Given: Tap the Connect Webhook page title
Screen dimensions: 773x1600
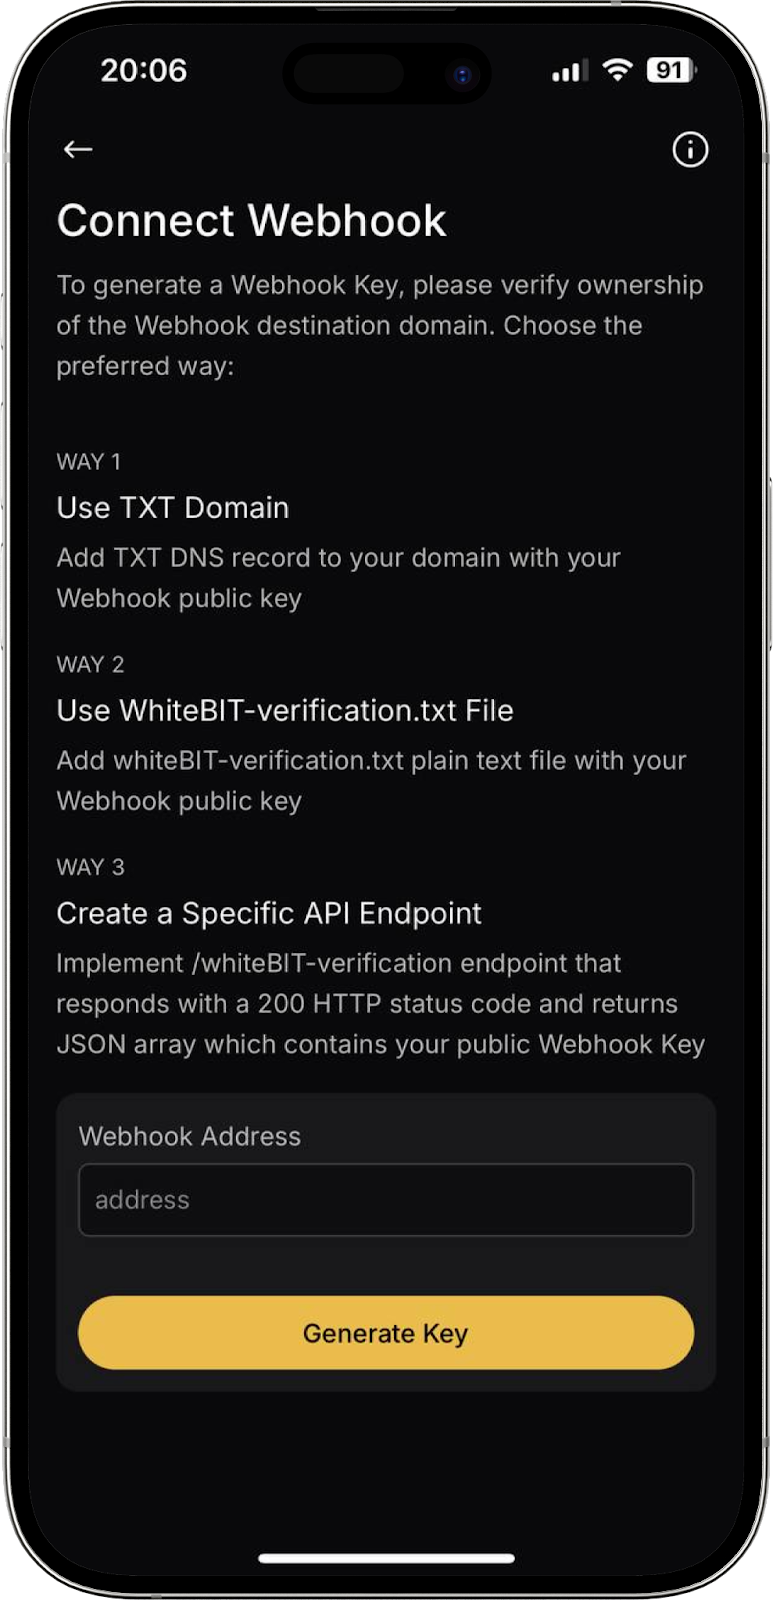Looking at the screenshot, I should [252, 221].
